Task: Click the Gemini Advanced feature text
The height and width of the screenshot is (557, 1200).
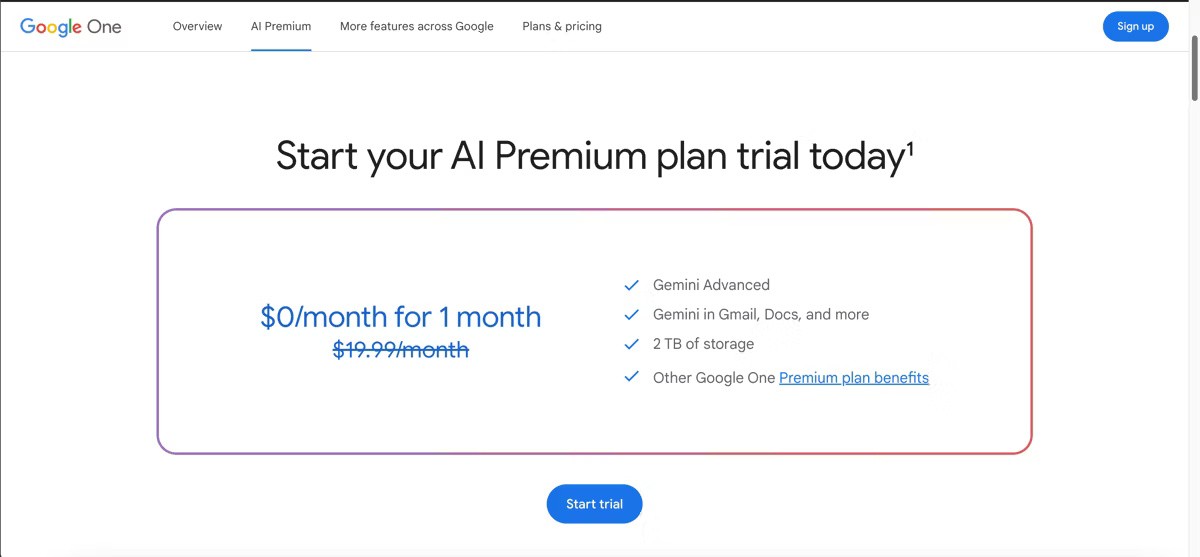Action: [x=711, y=285]
